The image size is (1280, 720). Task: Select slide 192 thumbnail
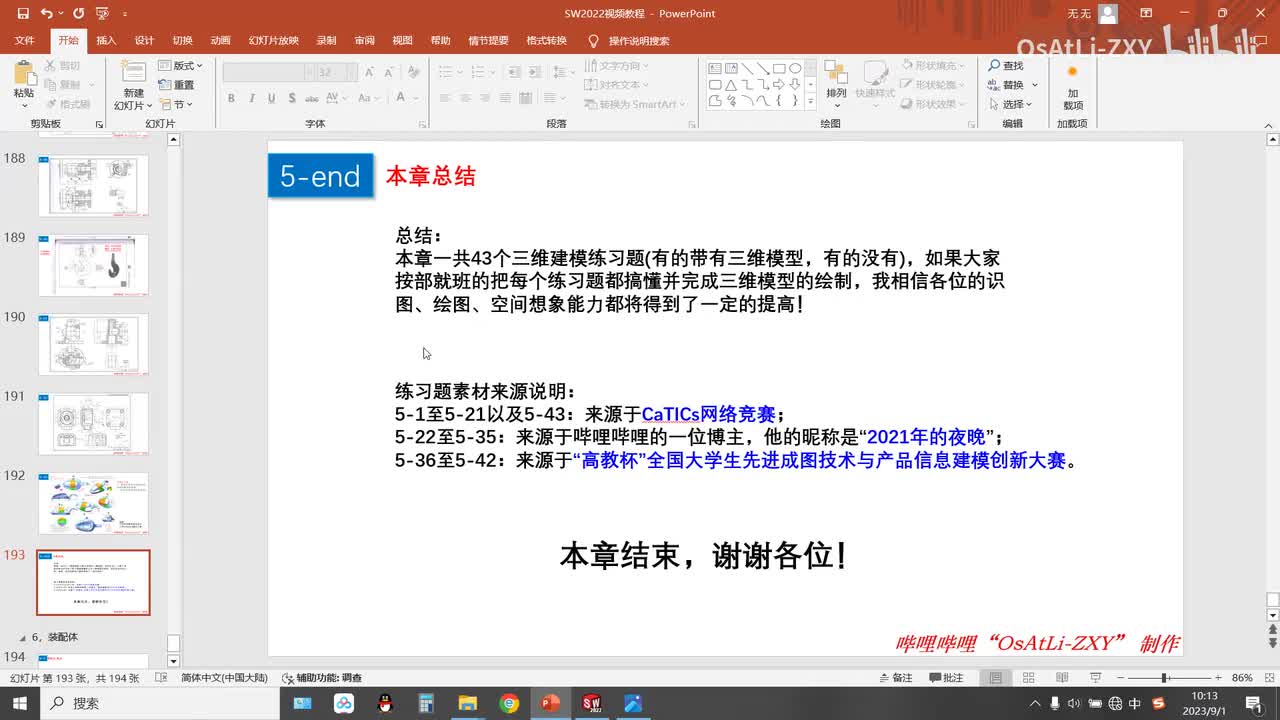point(93,503)
